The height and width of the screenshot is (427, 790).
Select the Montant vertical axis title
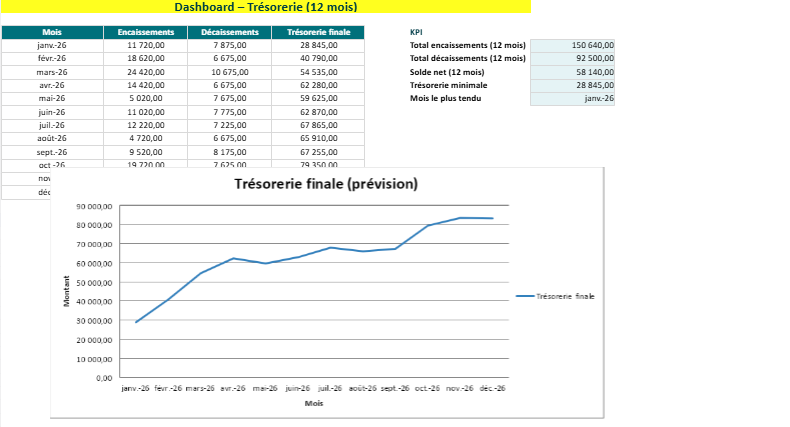pos(67,291)
